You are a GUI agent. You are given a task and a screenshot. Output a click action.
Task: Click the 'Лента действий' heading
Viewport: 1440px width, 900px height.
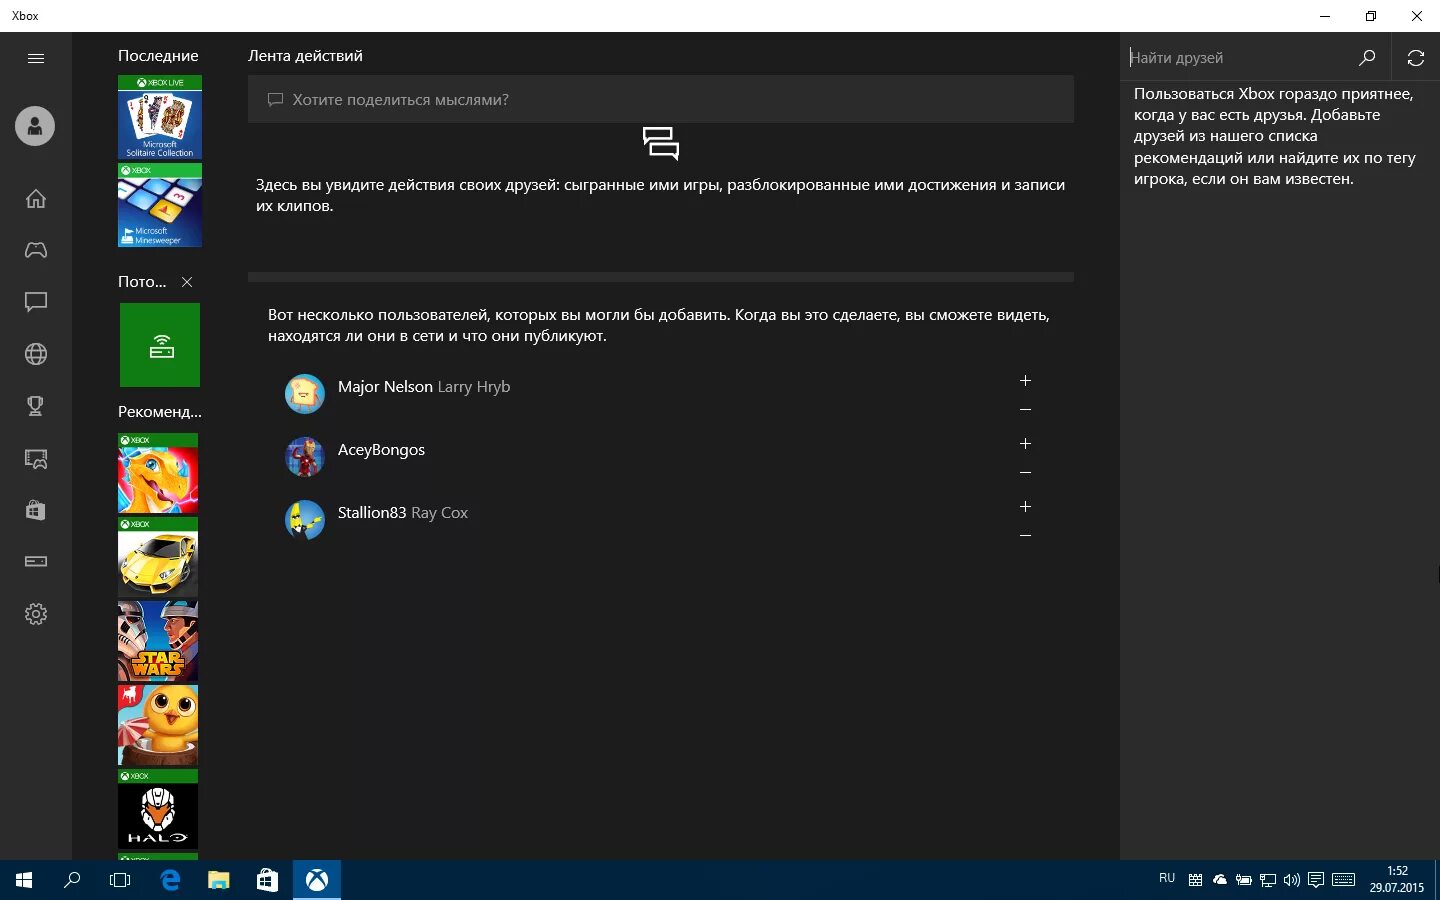[305, 56]
